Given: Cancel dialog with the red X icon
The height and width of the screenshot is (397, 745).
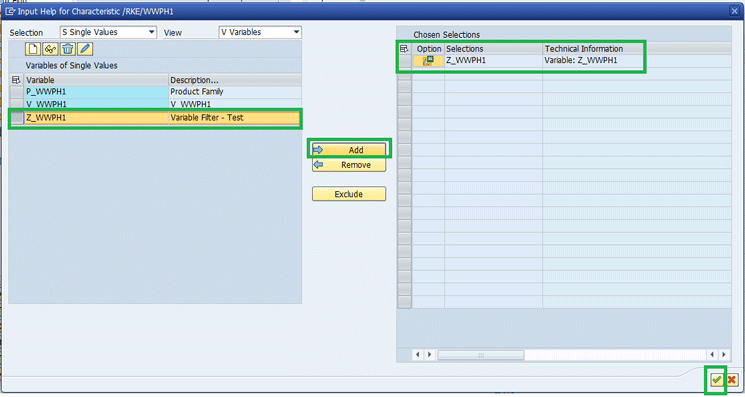Looking at the screenshot, I should coord(732,379).
